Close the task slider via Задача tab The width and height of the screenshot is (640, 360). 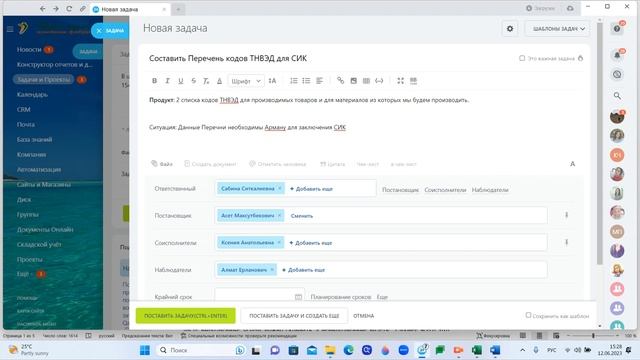coord(110,31)
